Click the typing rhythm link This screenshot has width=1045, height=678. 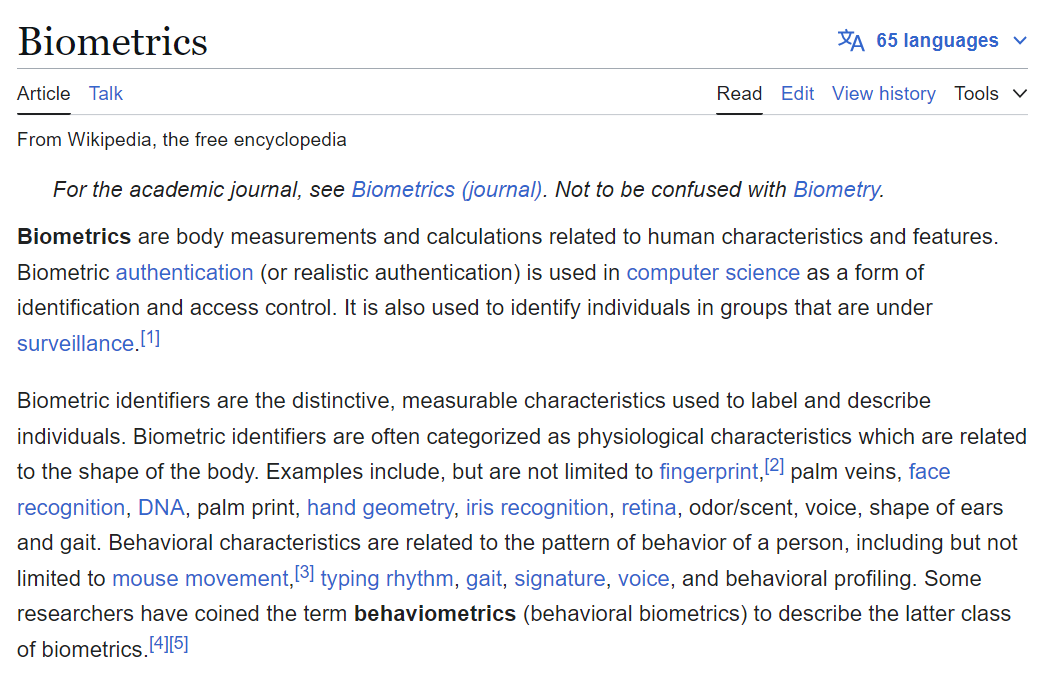[387, 579]
